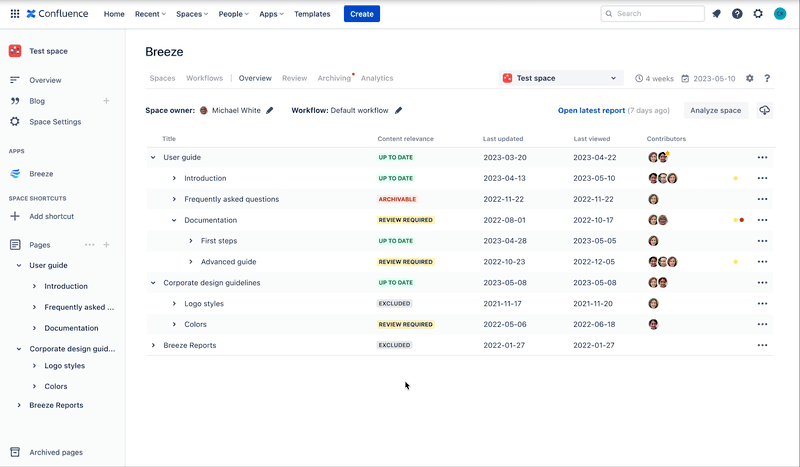Click the Search input field
This screenshot has width=800, height=467.
pyautogui.click(x=653, y=14)
